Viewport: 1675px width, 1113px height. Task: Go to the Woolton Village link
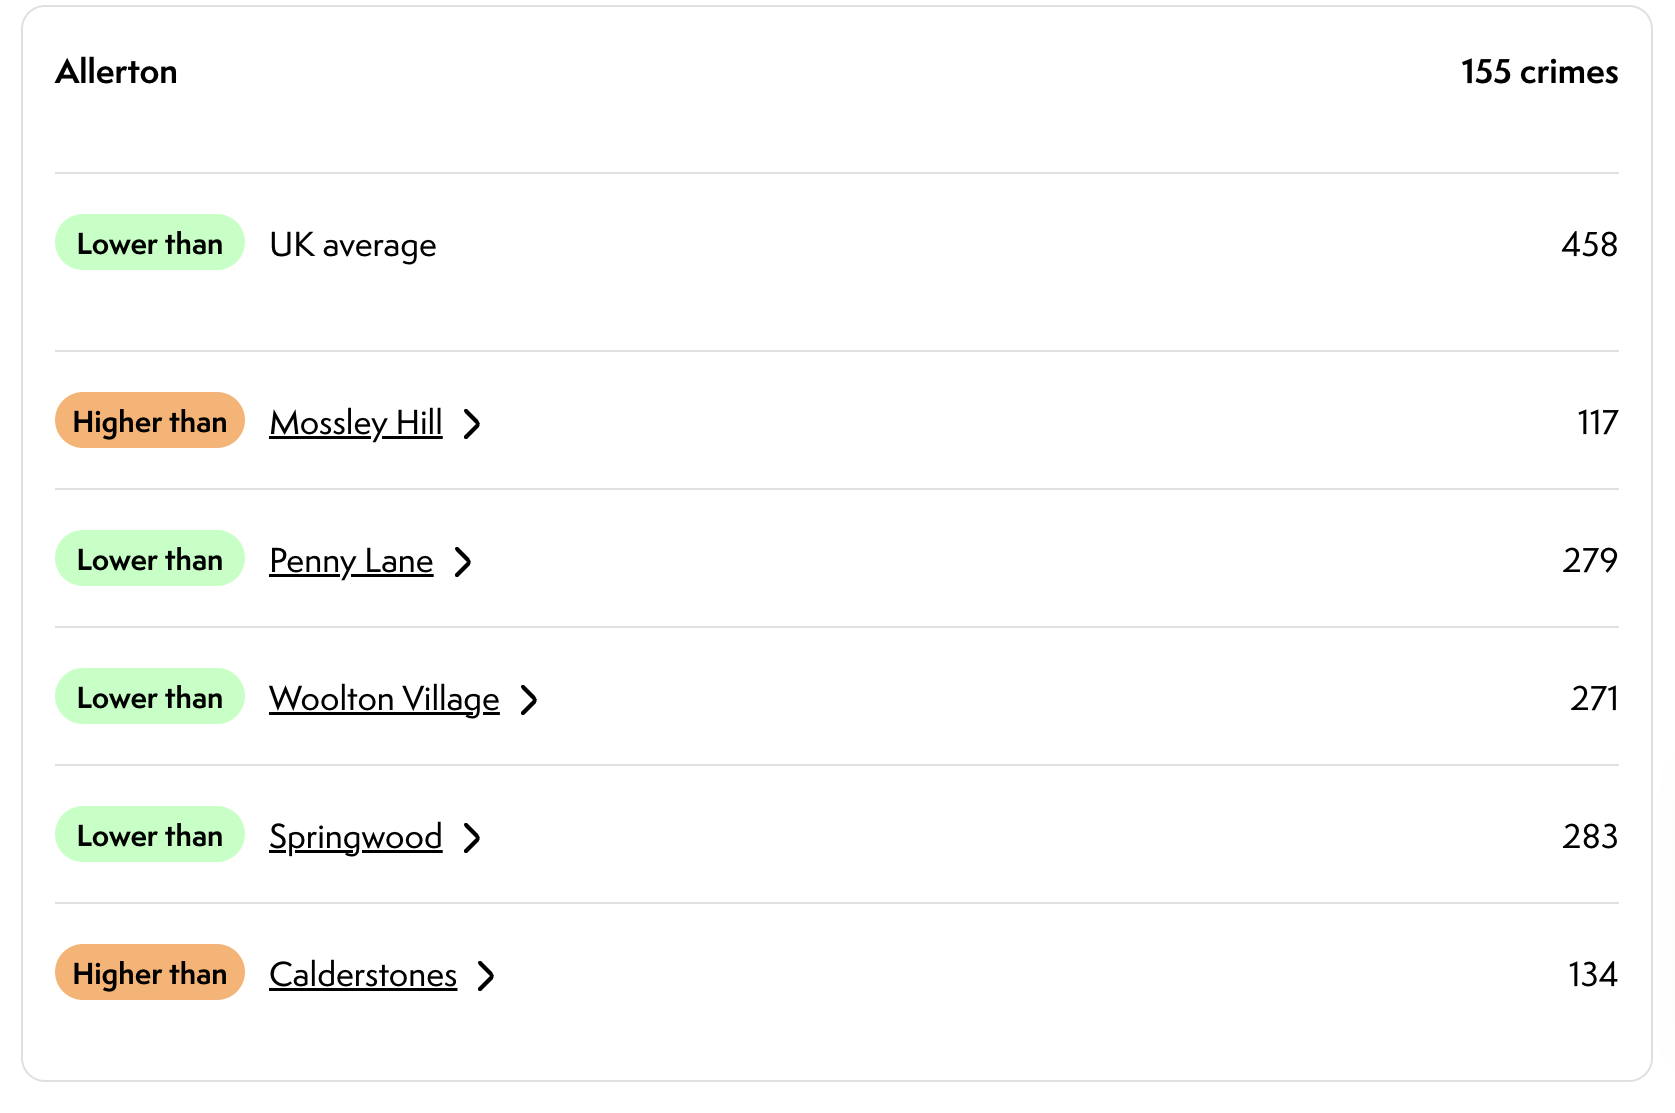pyautogui.click(x=384, y=699)
